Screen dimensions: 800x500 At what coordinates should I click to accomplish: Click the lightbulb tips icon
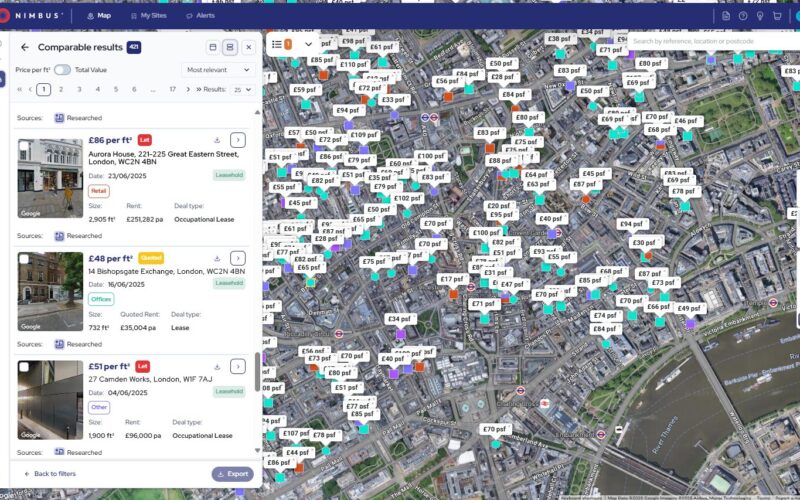760,16
